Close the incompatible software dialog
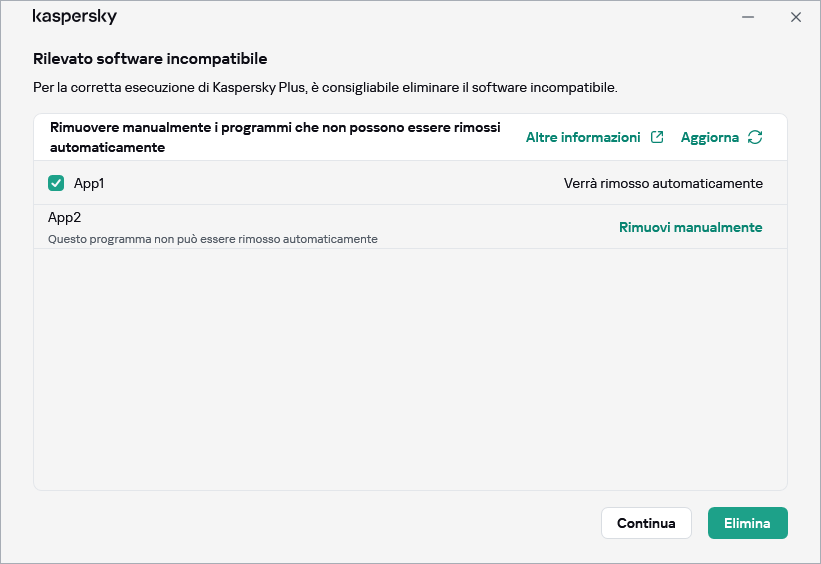The width and height of the screenshot is (821, 564). [x=796, y=17]
